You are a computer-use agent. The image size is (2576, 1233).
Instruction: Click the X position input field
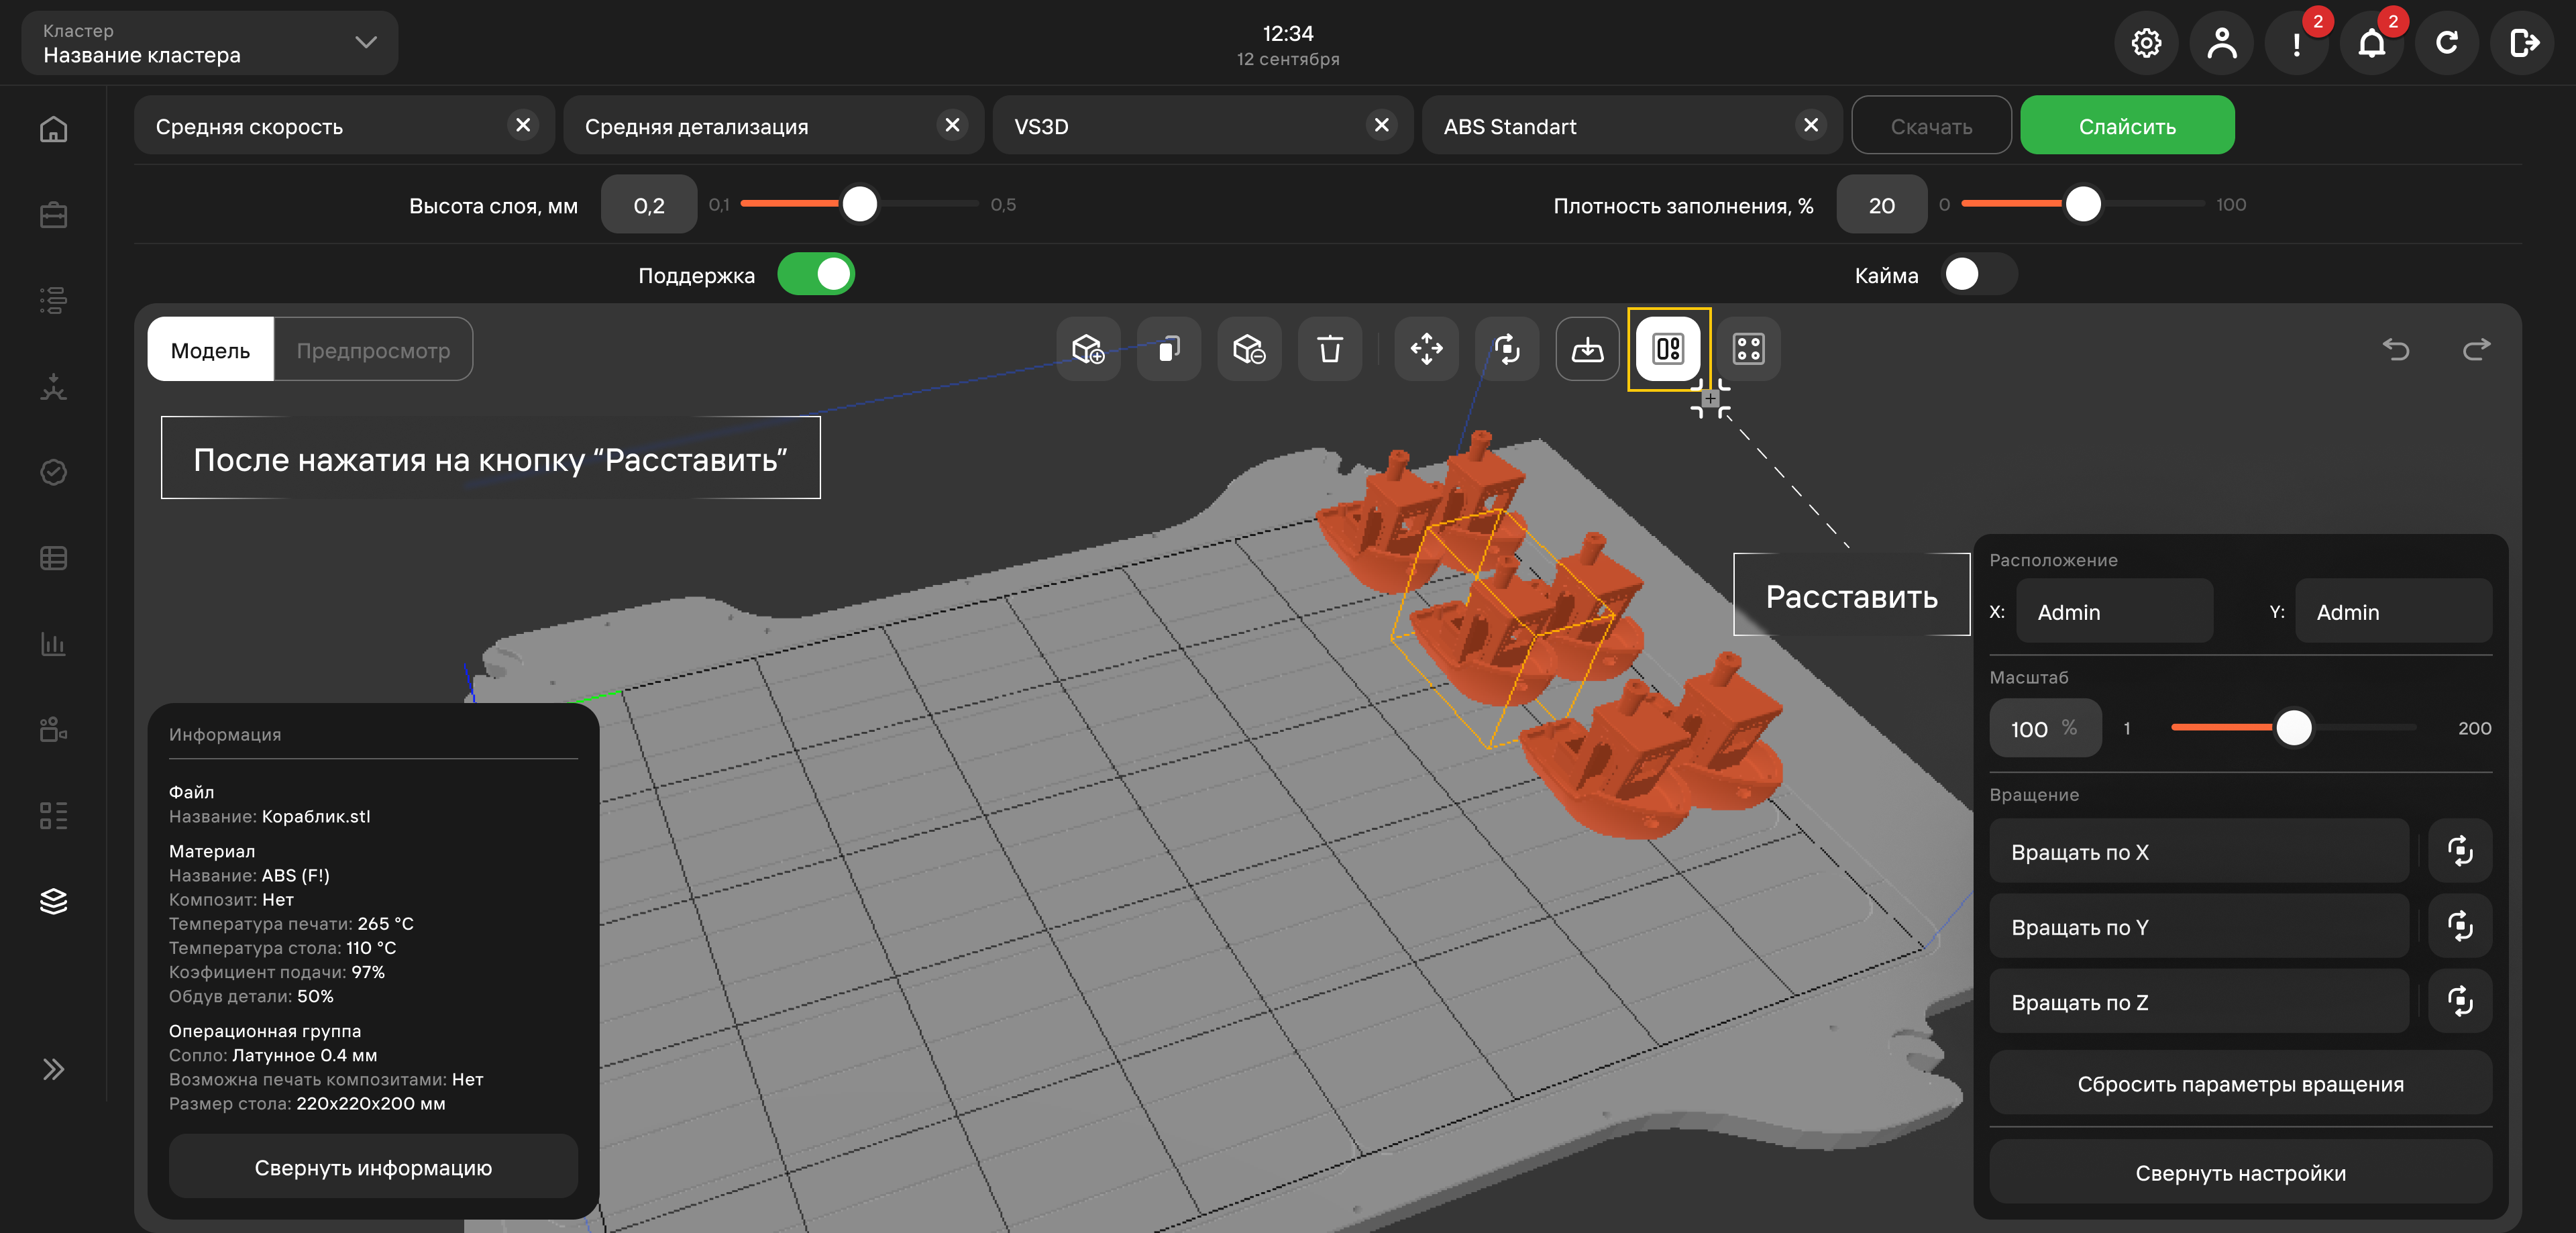click(2114, 611)
